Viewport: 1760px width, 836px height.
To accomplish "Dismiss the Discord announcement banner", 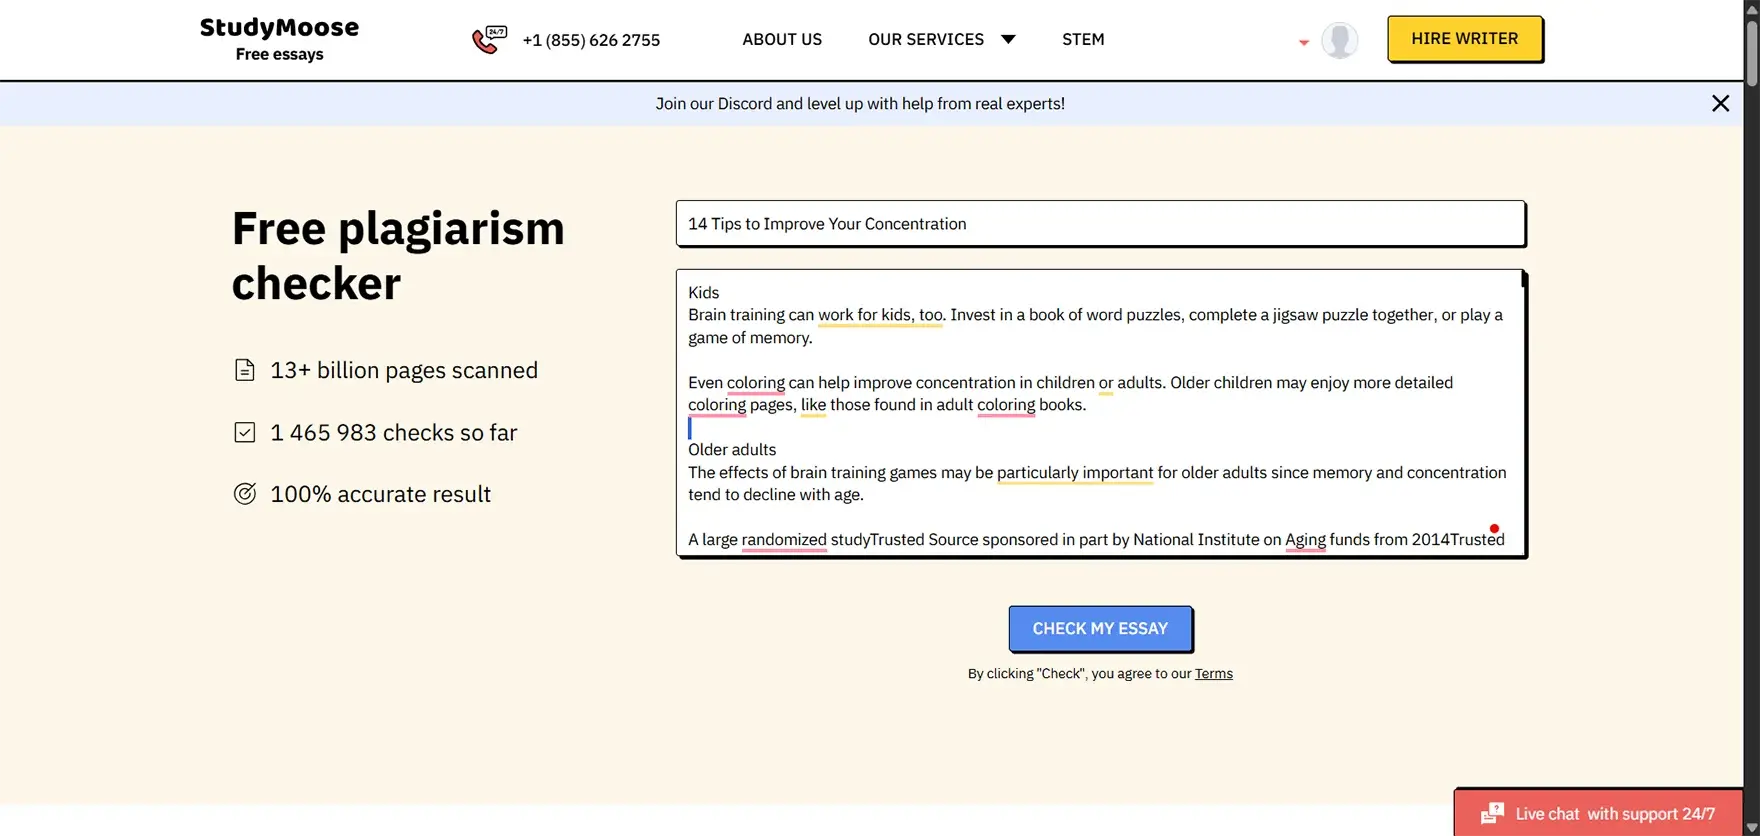I will coord(1720,104).
